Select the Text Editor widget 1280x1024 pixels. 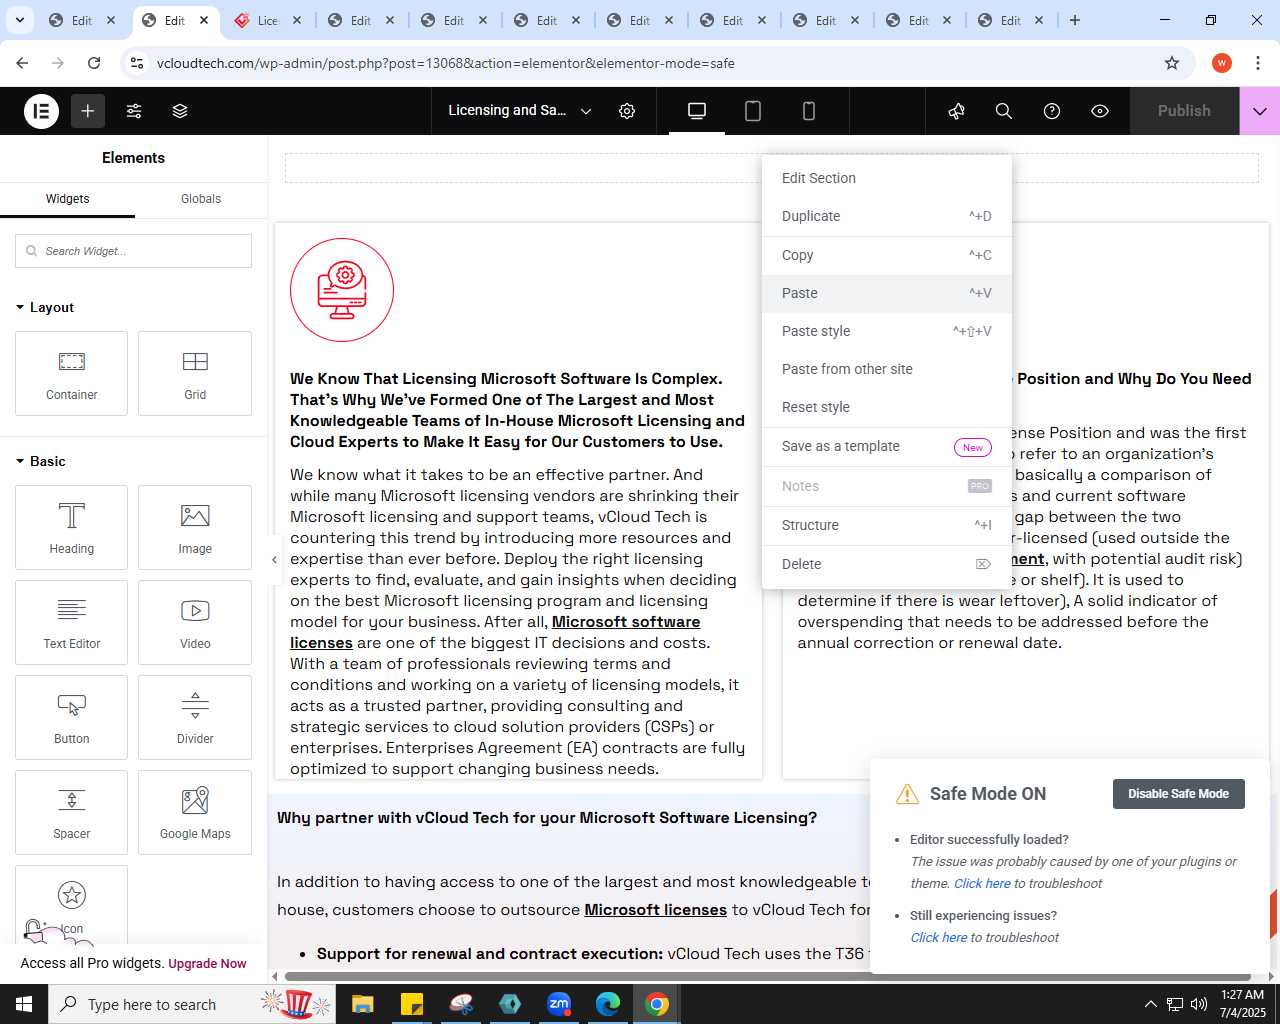coord(72,622)
